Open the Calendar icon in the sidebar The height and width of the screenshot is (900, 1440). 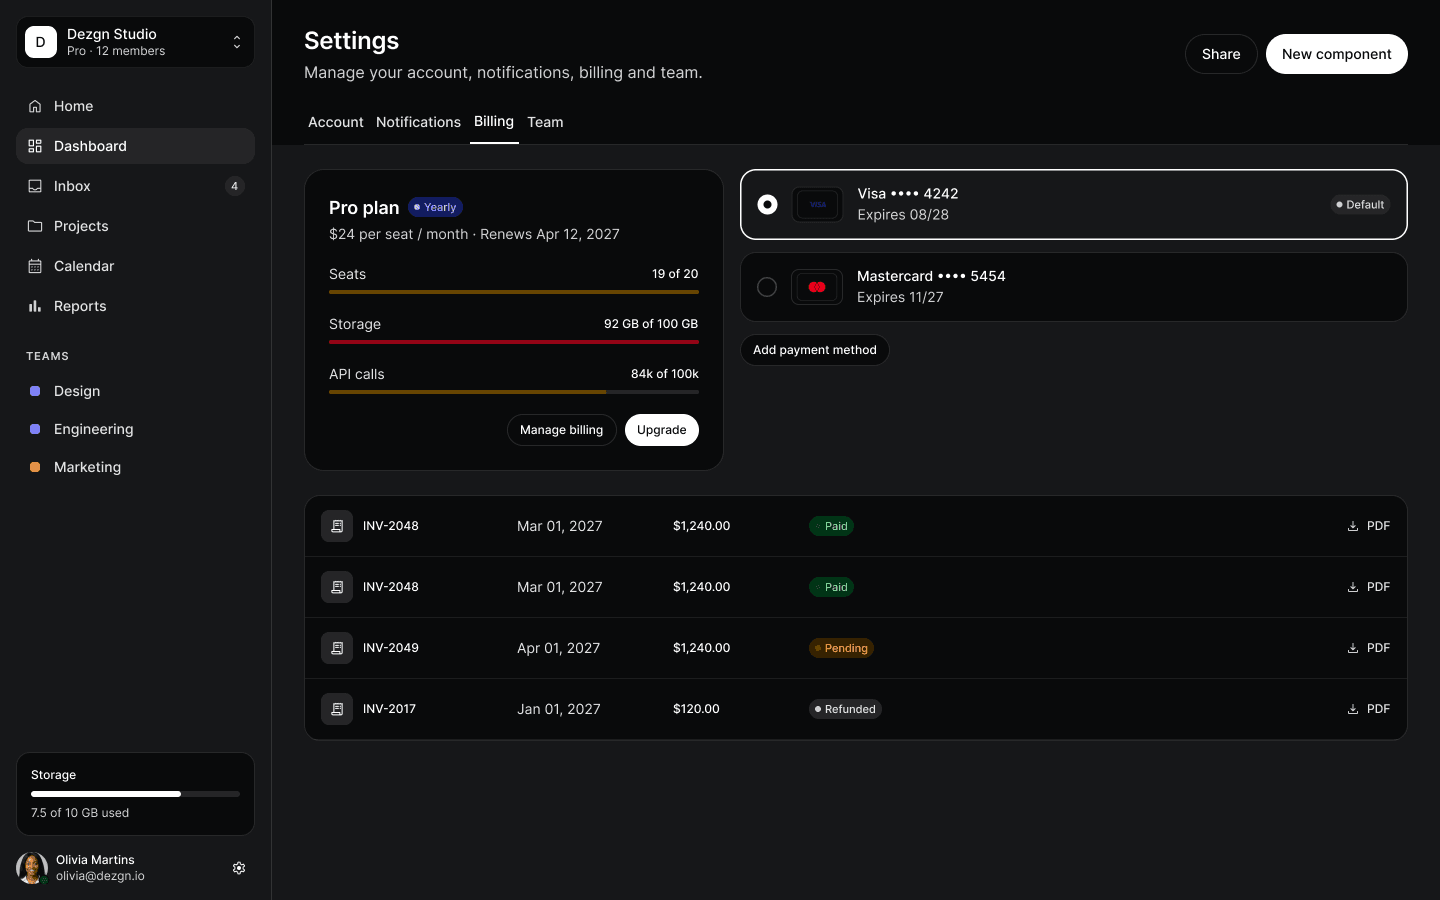click(35, 266)
